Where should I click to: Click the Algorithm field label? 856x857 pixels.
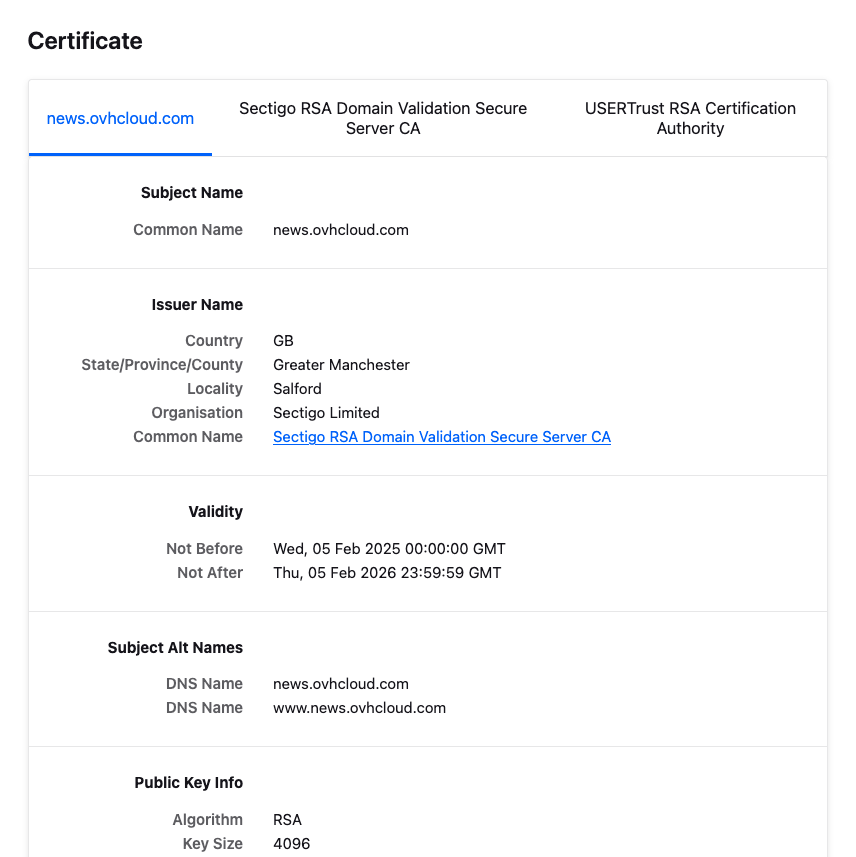point(208,819)
